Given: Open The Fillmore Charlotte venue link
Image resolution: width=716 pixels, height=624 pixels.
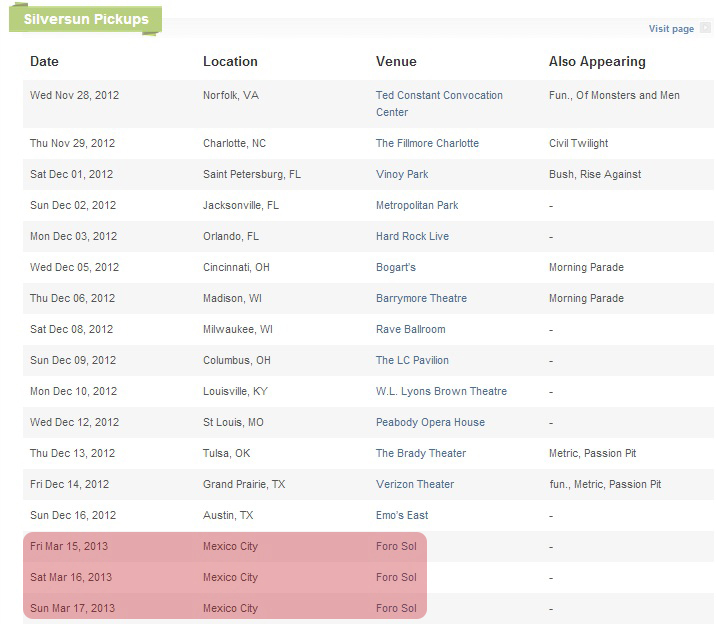Looking at the screenshot, I should tap(427, 143).
